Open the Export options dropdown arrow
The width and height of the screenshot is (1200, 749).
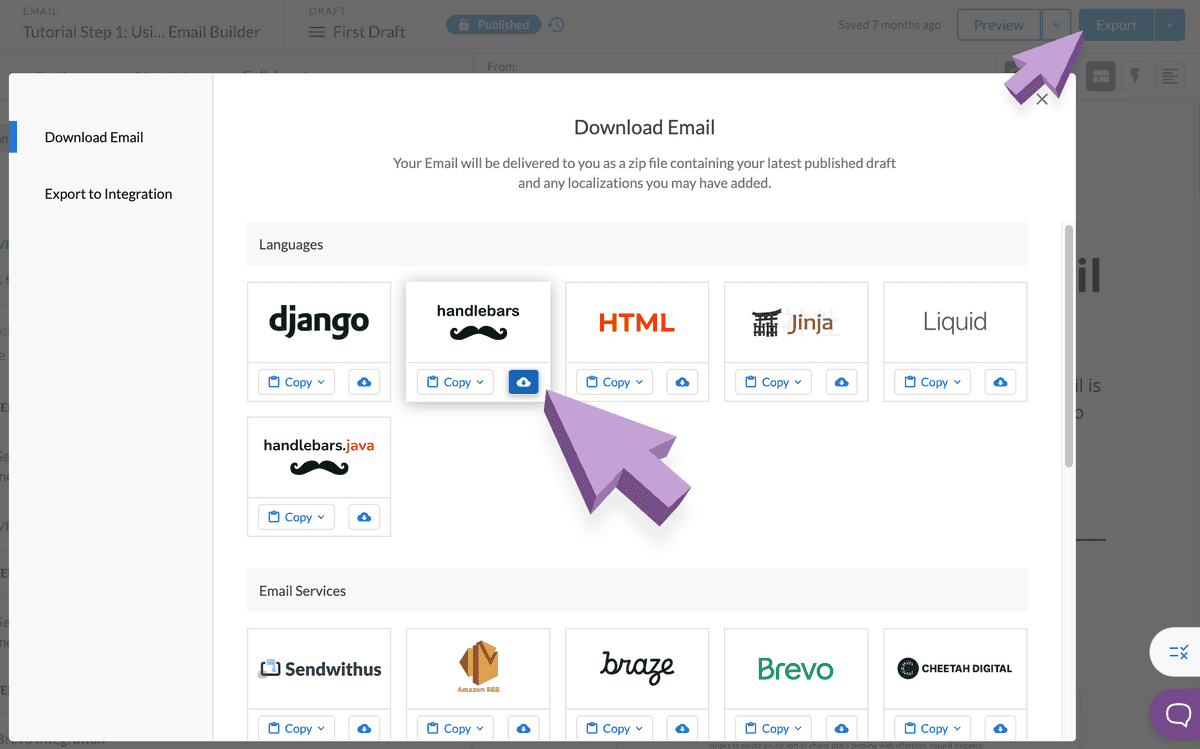click(x=1170, y=25)
